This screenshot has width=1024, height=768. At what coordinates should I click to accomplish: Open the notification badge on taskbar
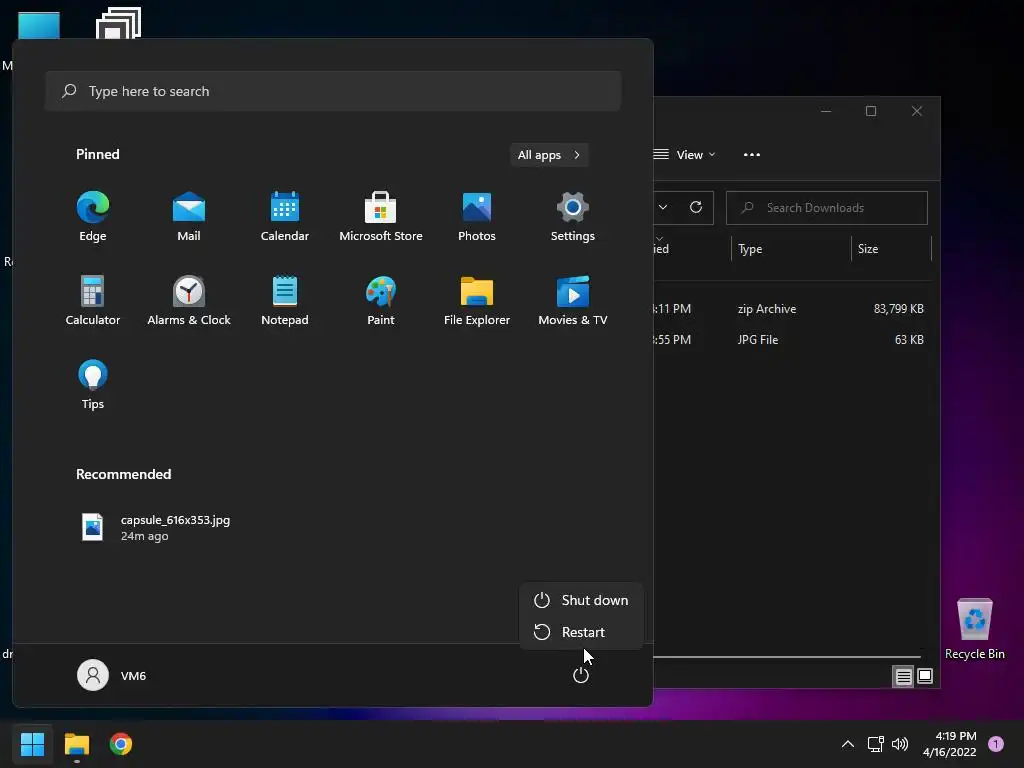click(996, 744)
